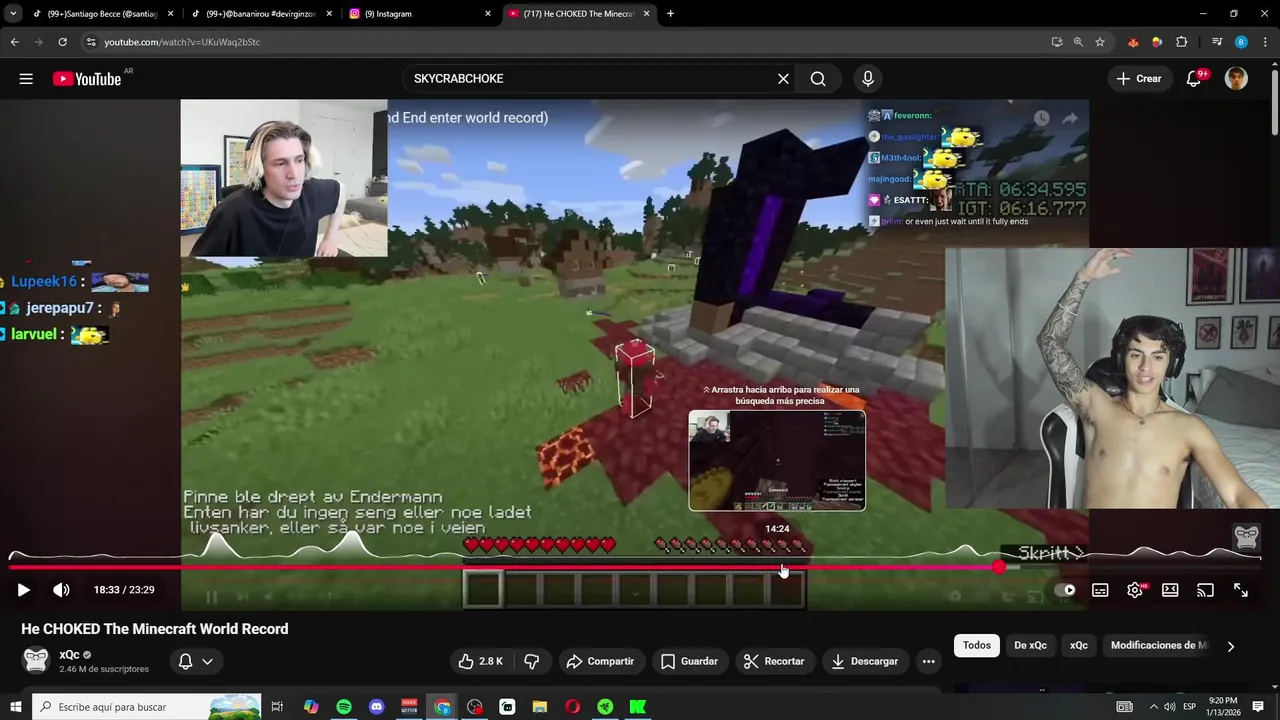Open Chrome three-dot menu

(x=1264, y=42)
